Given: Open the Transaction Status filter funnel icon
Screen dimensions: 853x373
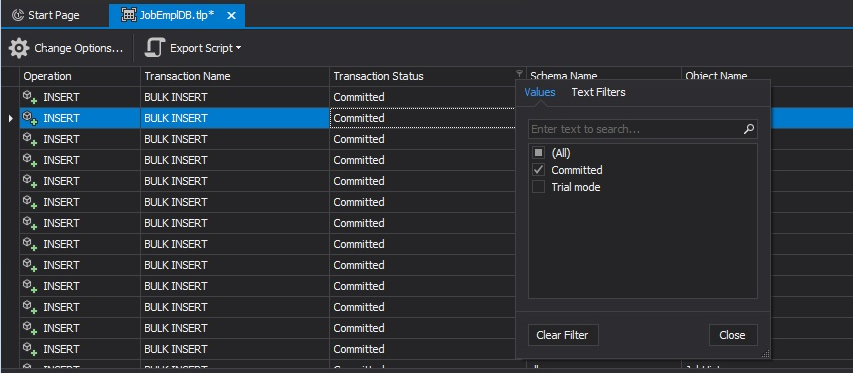Looking at the screenshot, I should [x=520, y=73].
